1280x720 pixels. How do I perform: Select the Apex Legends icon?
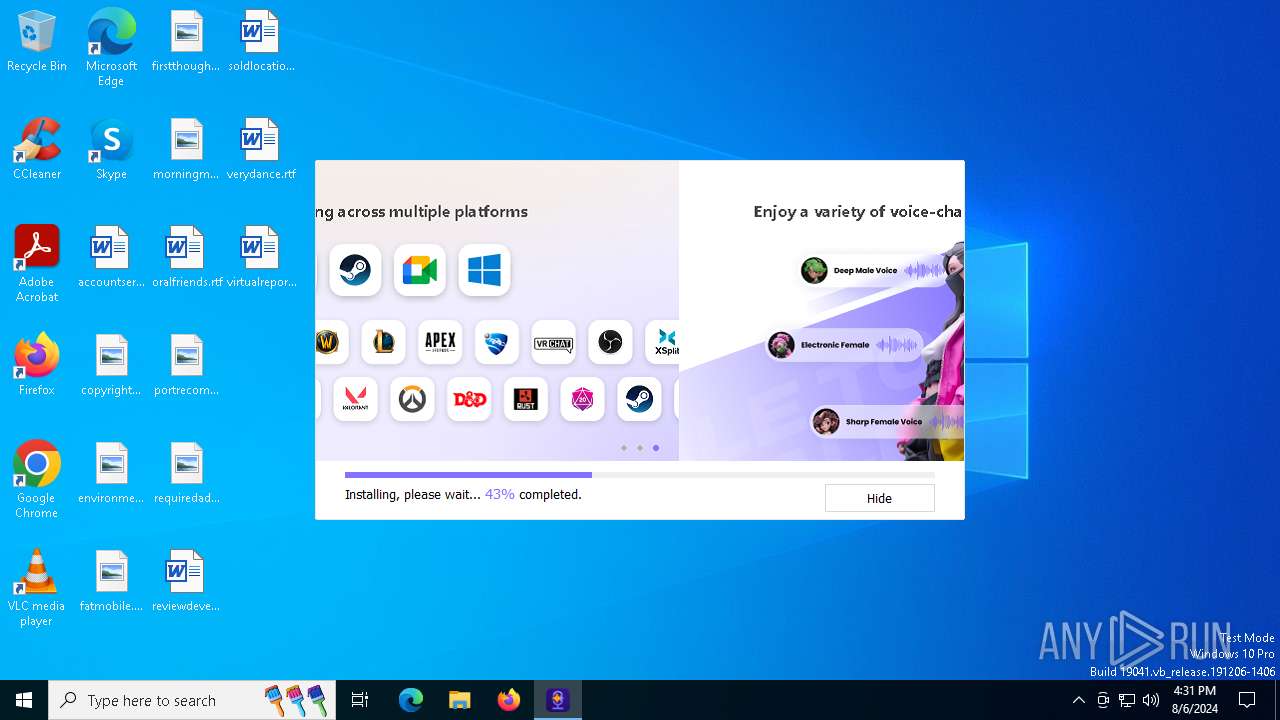click(440, 342)
